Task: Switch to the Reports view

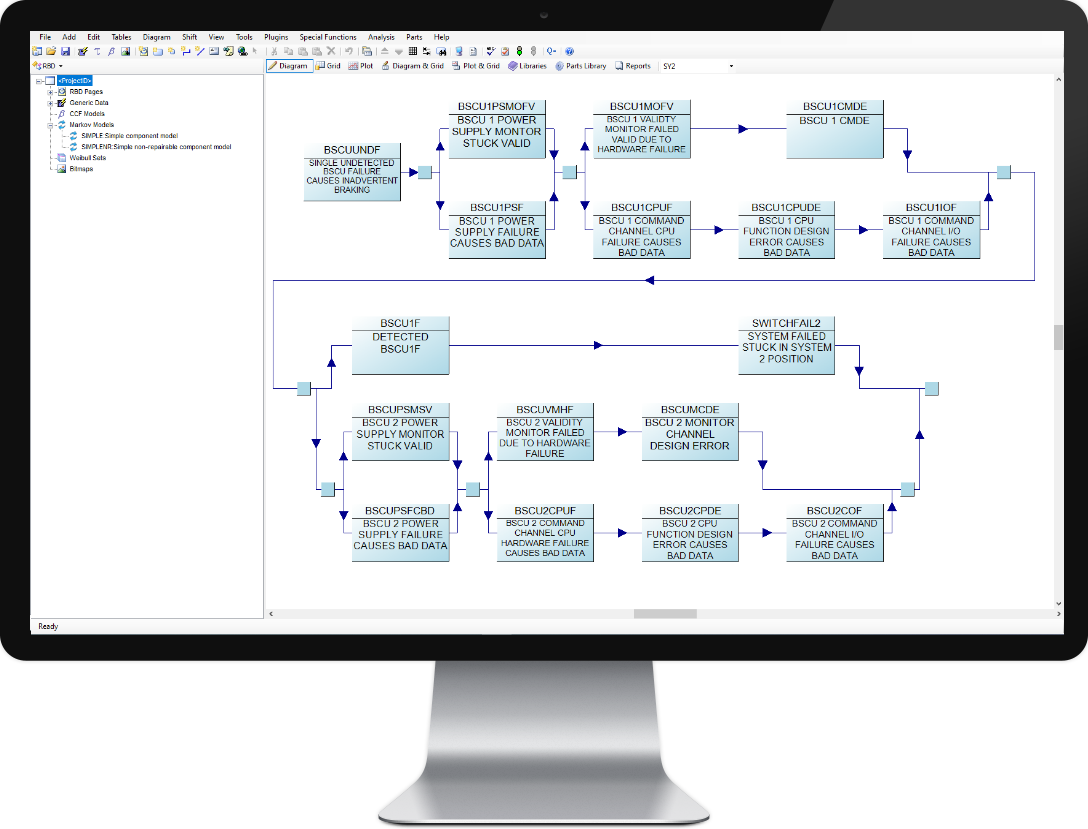Action: [x=633, y=66]
